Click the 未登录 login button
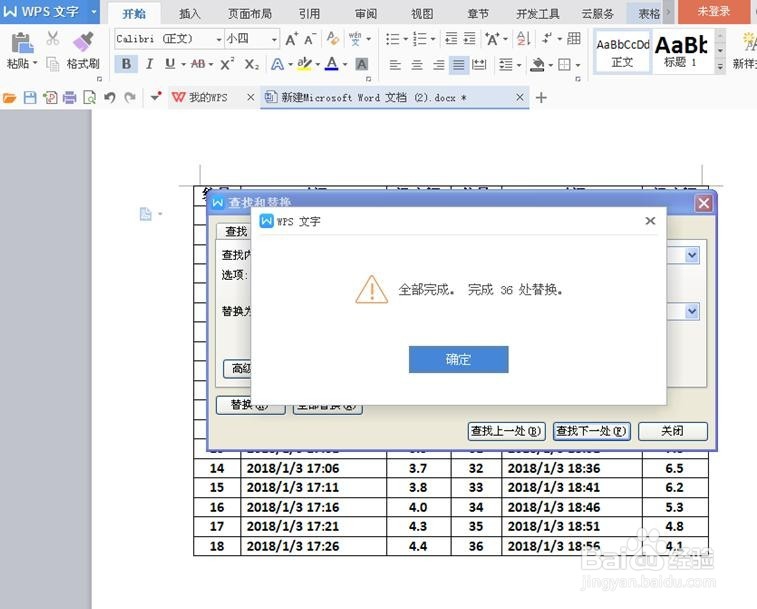Screen dimensions: 757x609 click(x=714, y=11)
